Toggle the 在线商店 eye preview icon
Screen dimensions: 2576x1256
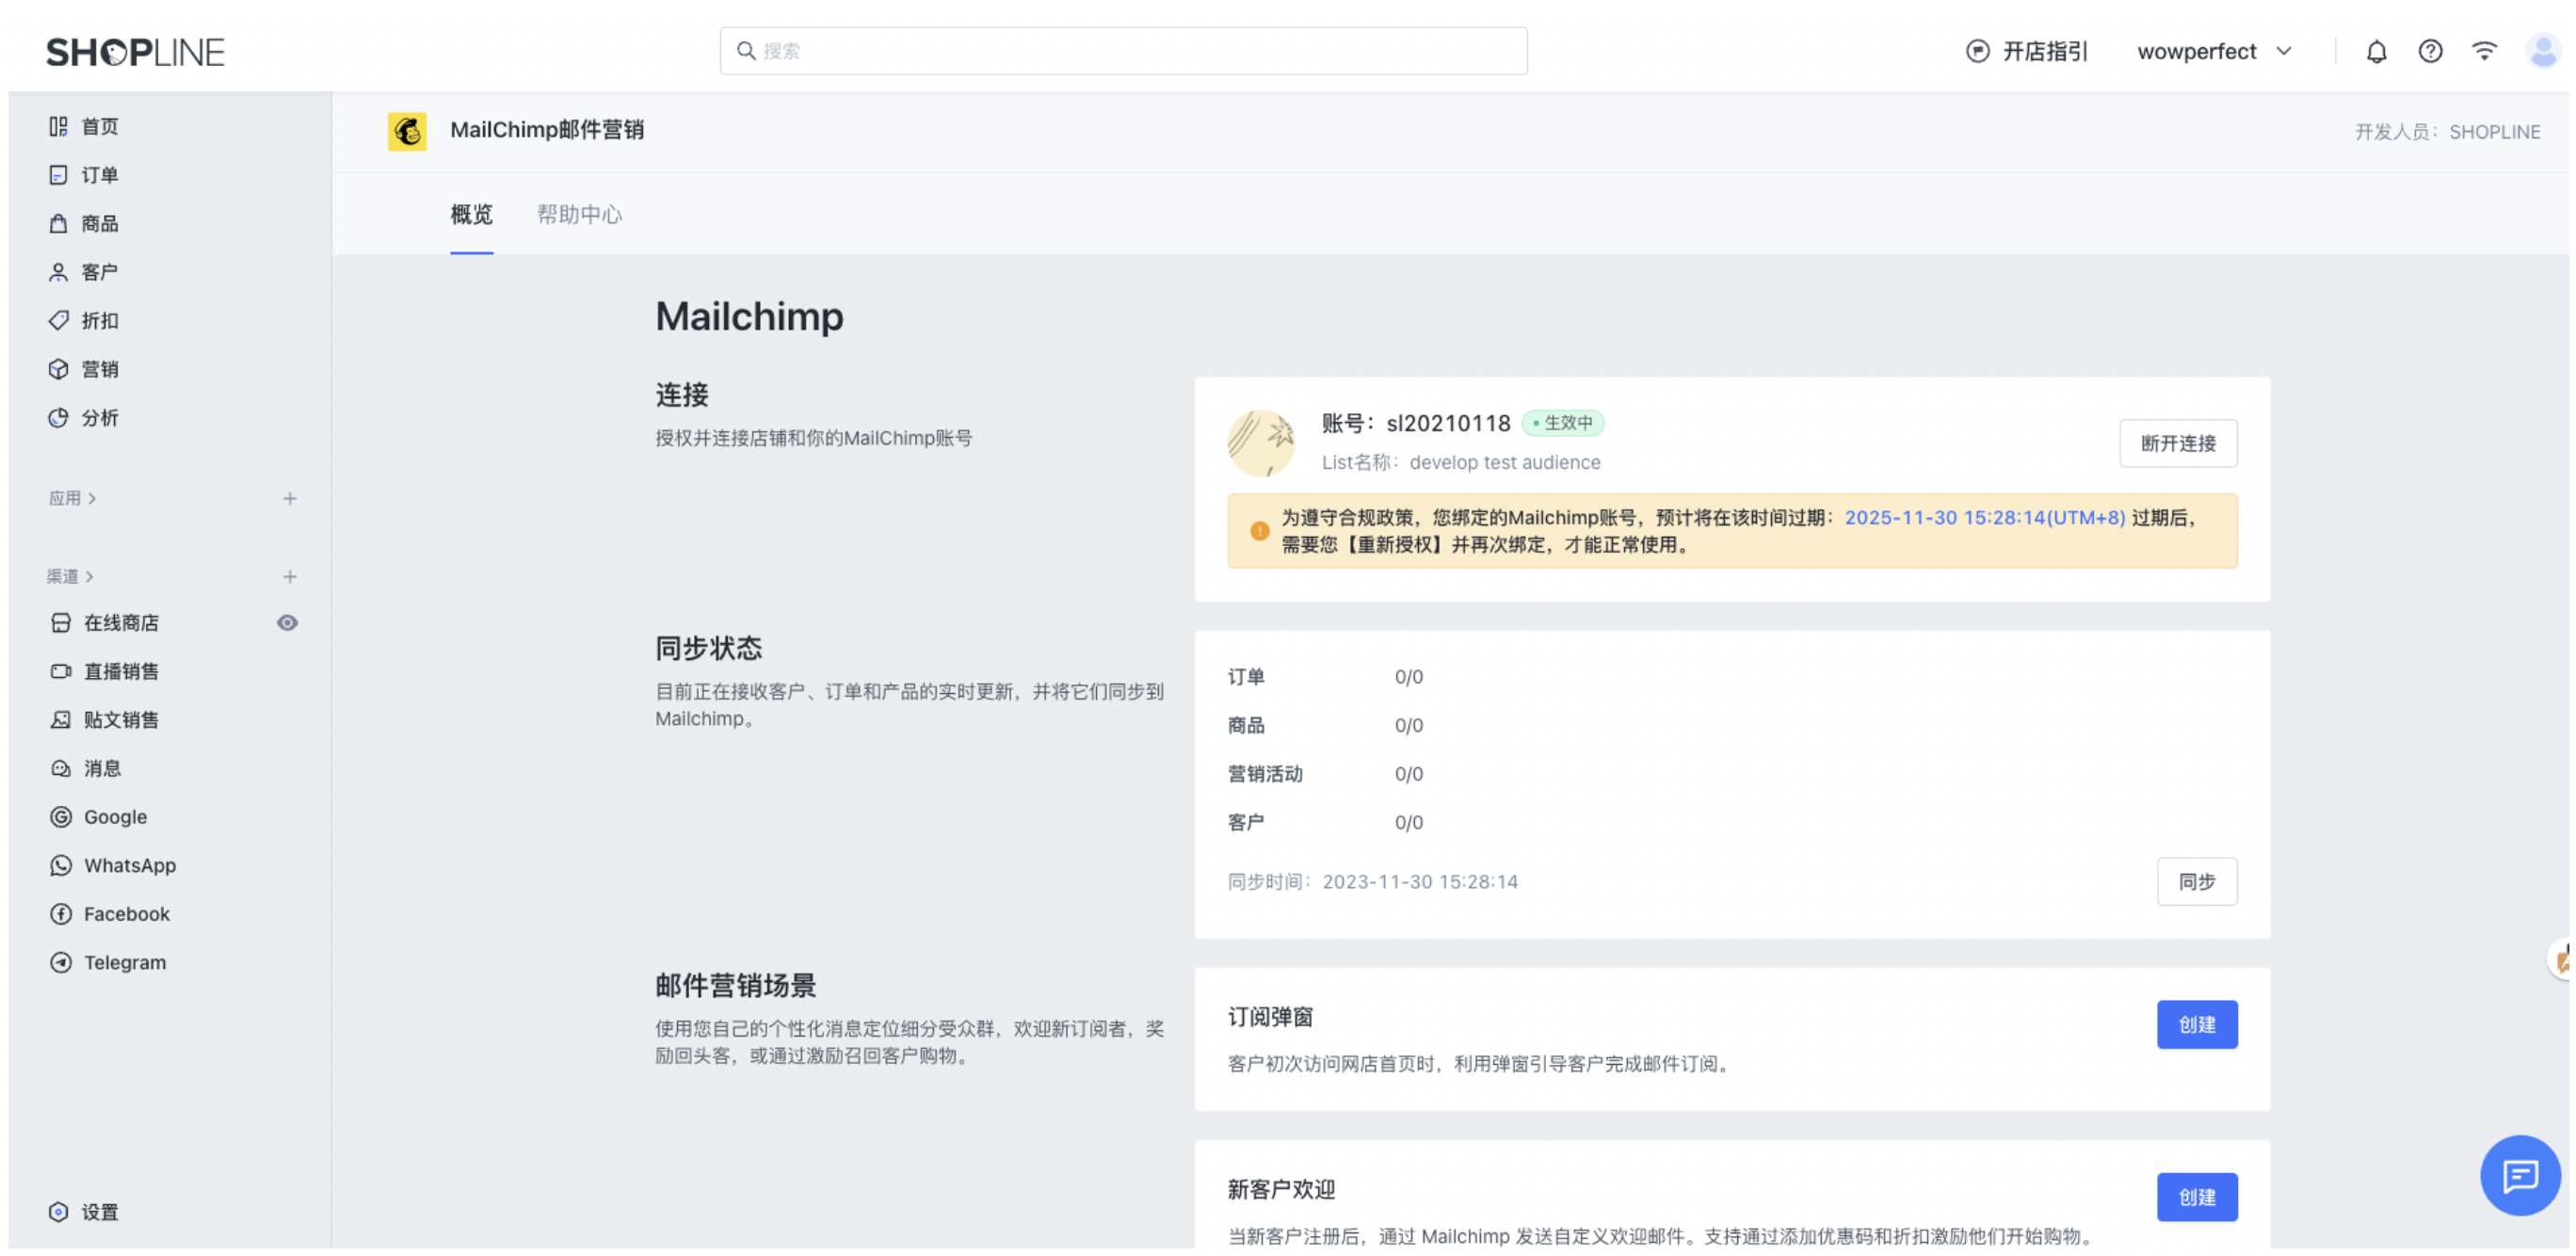[x=287, y=623]
